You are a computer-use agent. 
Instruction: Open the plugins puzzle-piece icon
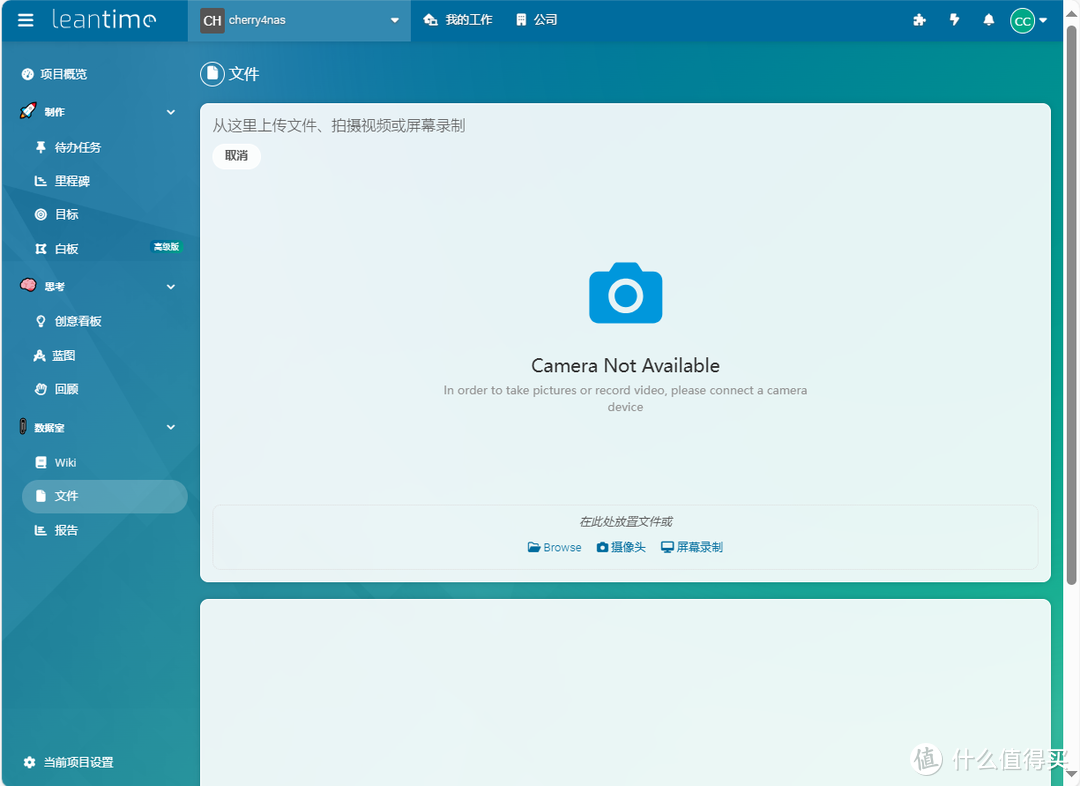click(x=919, y=19)
